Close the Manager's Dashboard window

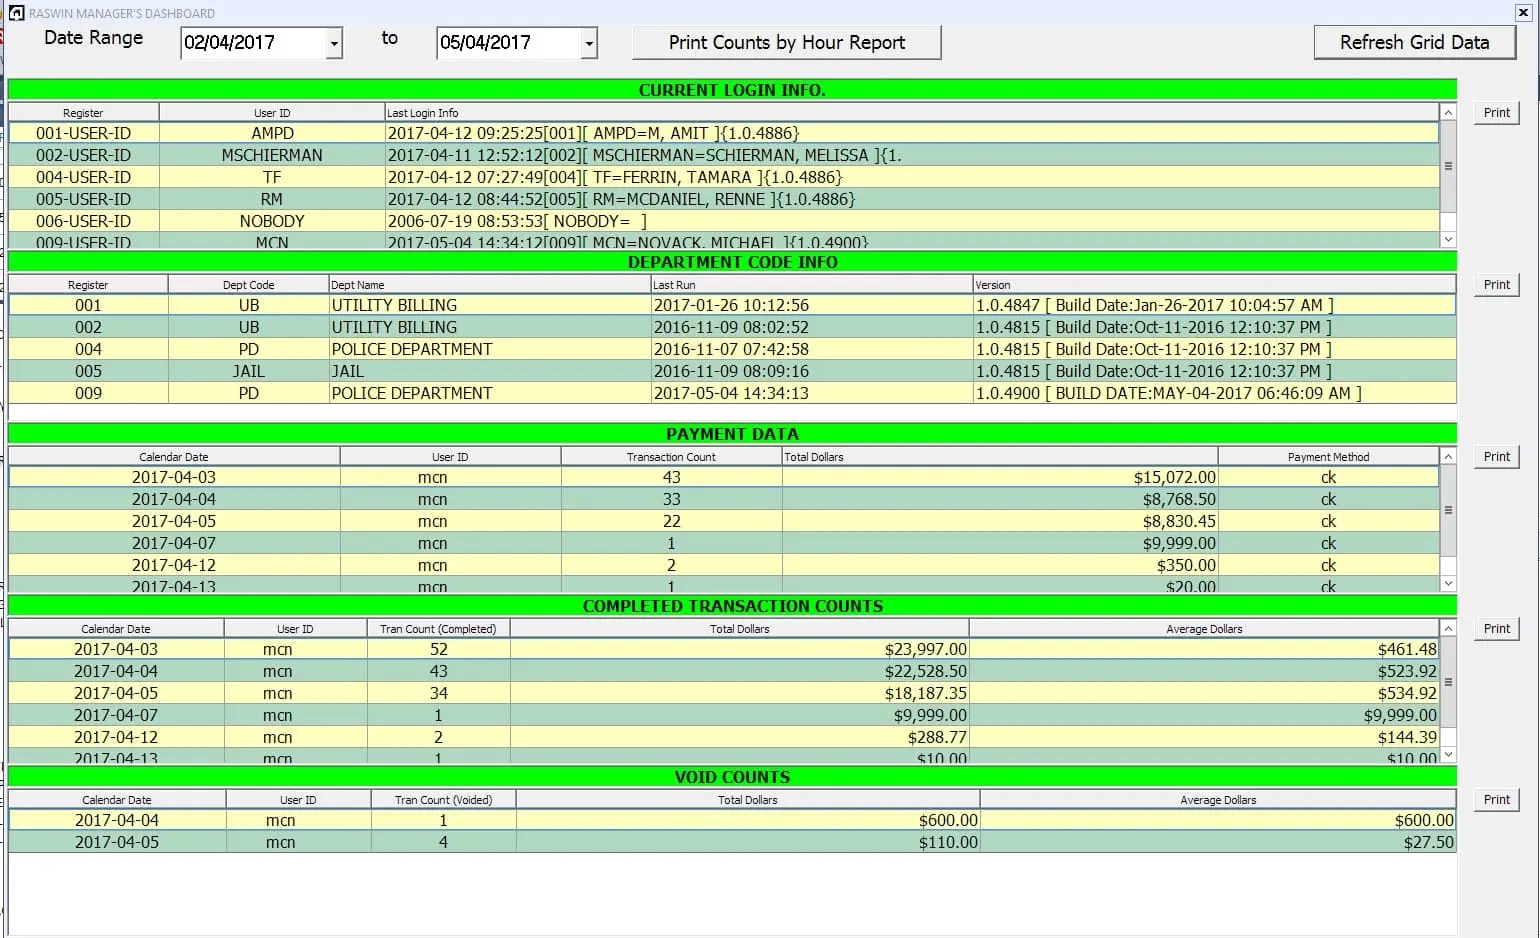pyautogui.click(x=1523, y=12)
